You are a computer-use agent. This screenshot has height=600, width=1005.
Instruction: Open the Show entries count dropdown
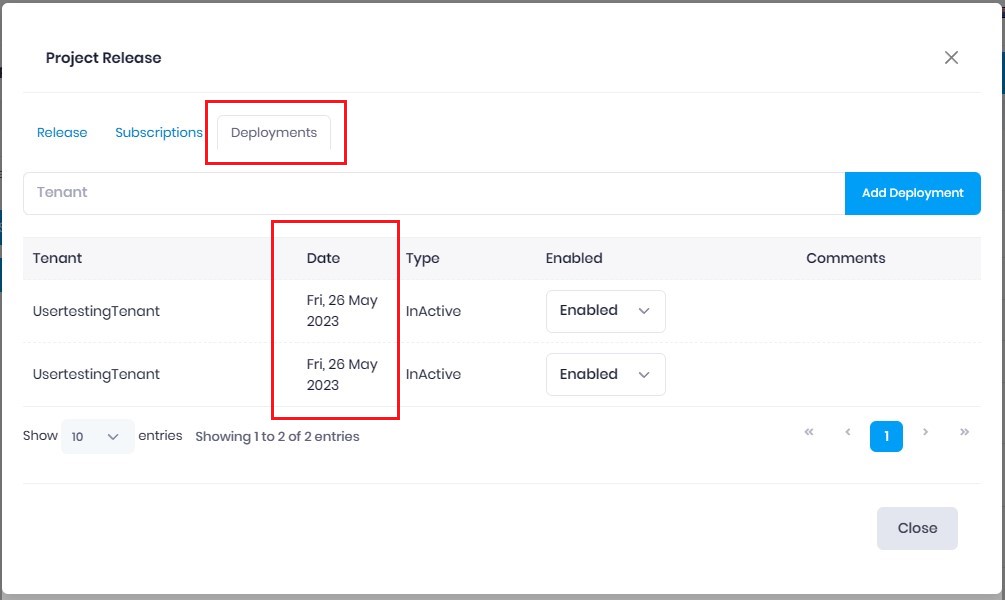[x=97, y=437]
